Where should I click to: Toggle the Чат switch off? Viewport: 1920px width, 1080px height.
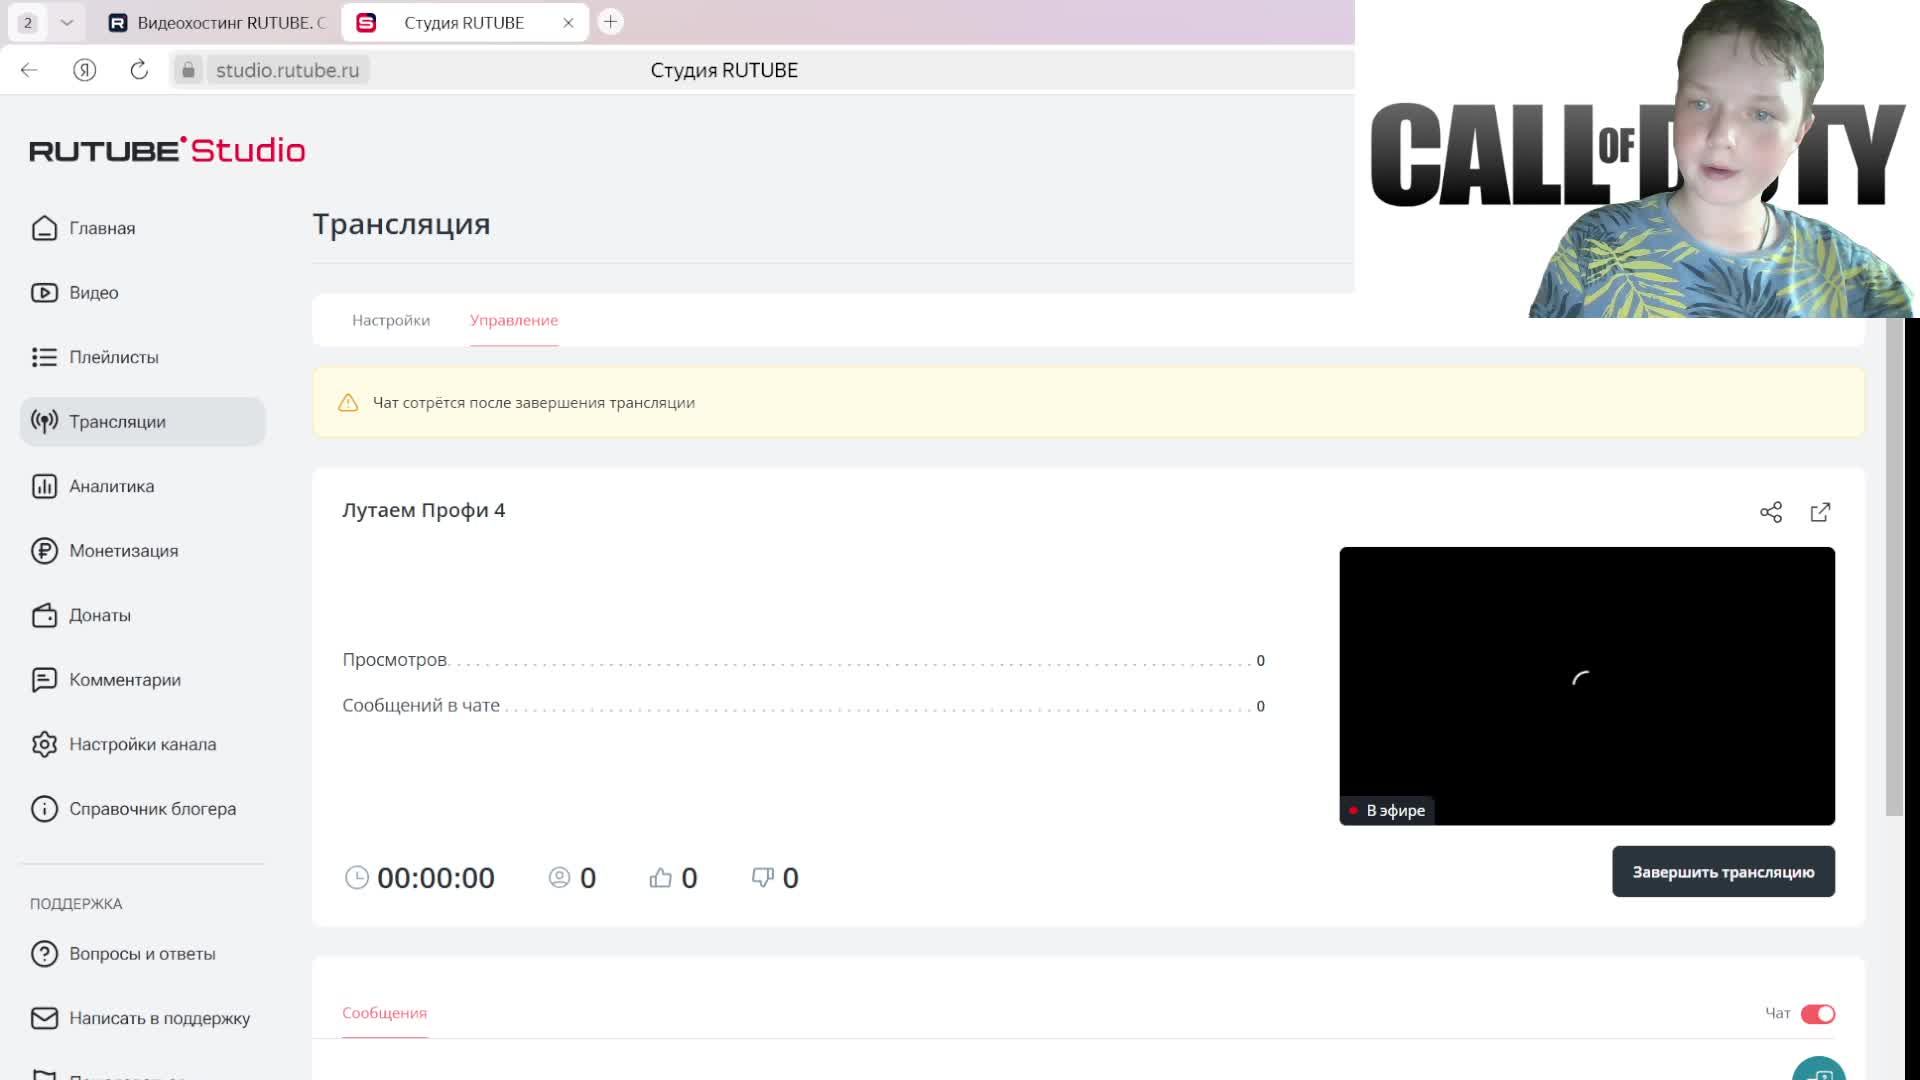tap(1817, 1013)
